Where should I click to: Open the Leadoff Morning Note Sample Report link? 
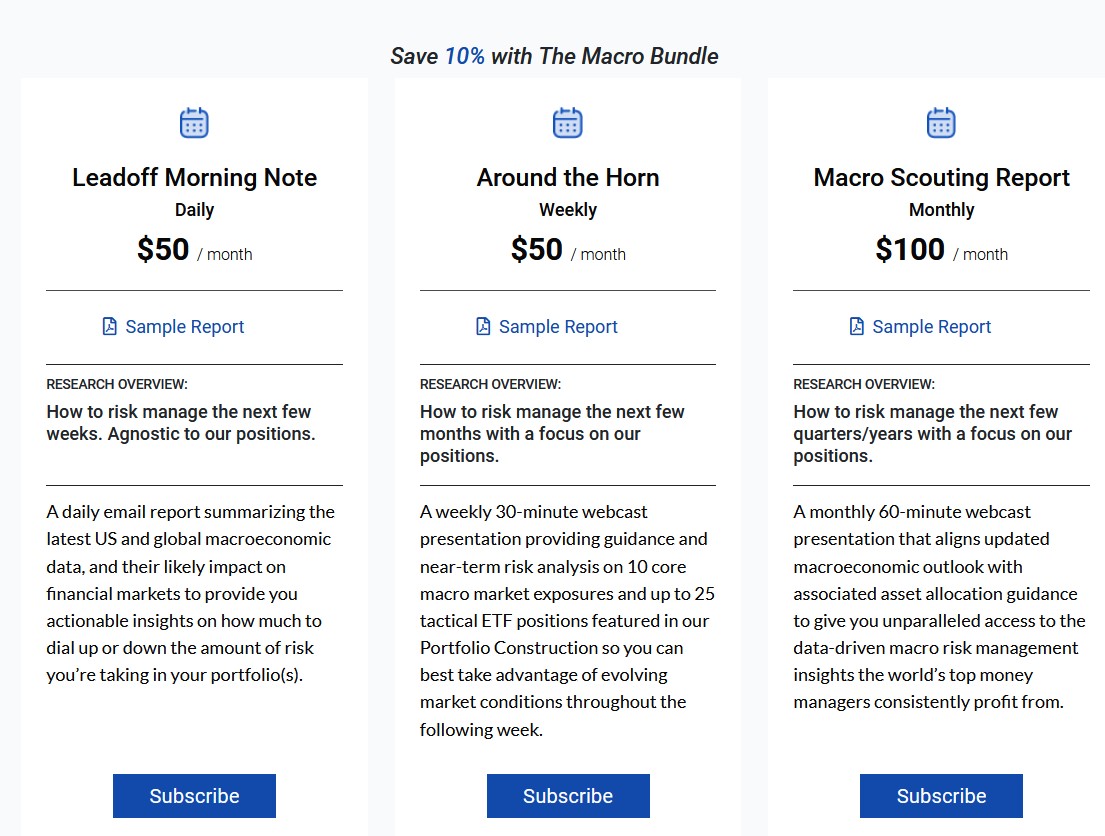pyautogui.click(x=185, y=327)
